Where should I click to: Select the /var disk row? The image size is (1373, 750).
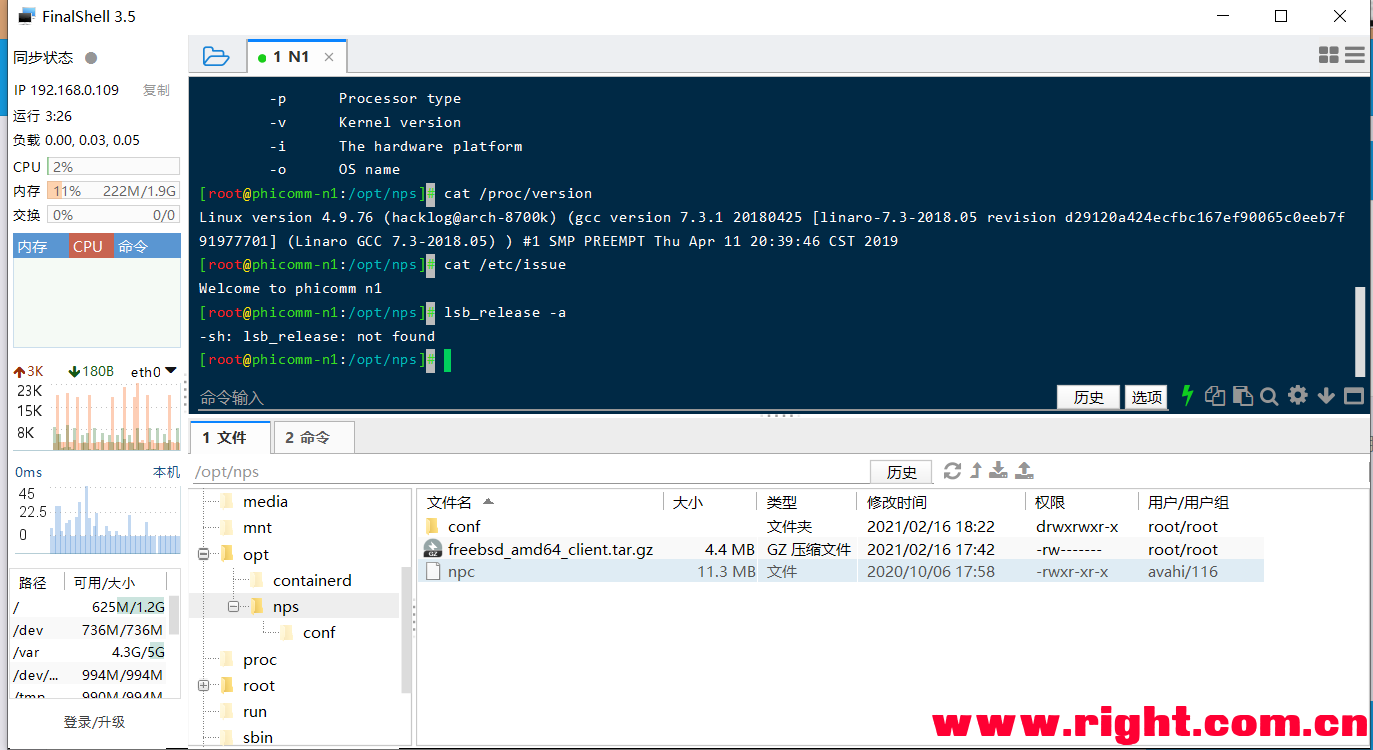[x=88, y=652]
